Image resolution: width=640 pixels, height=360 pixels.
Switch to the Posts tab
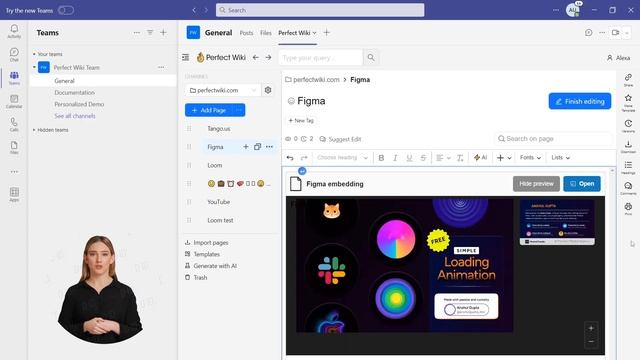click(x=246, y=33)
